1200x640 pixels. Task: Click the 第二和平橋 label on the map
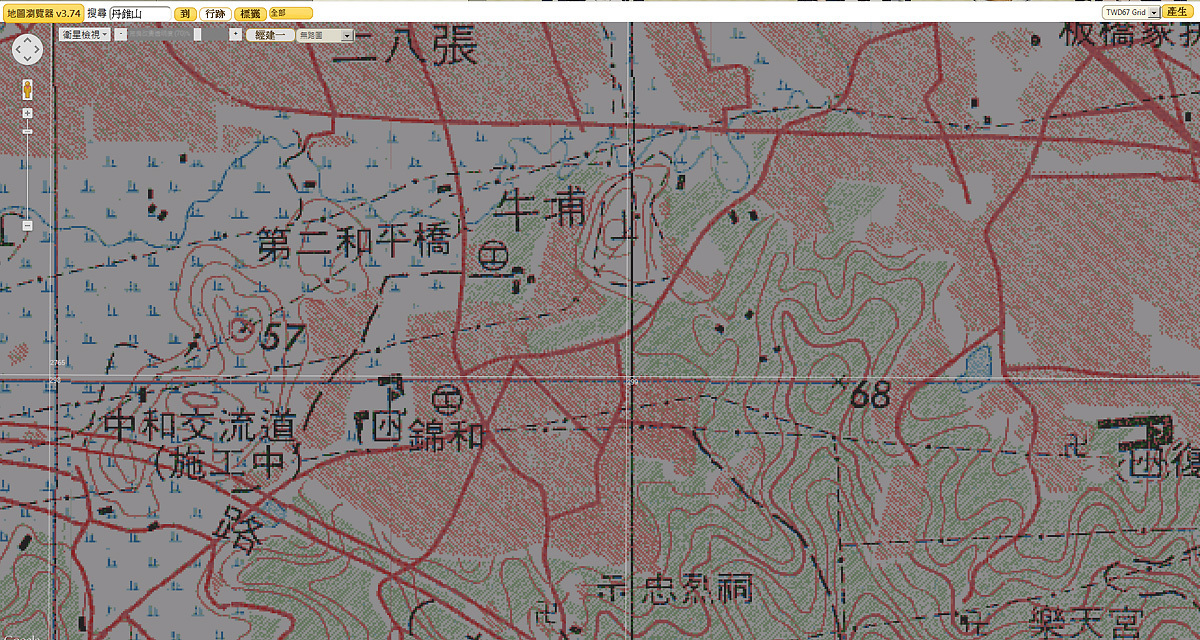tap(356, 244)
